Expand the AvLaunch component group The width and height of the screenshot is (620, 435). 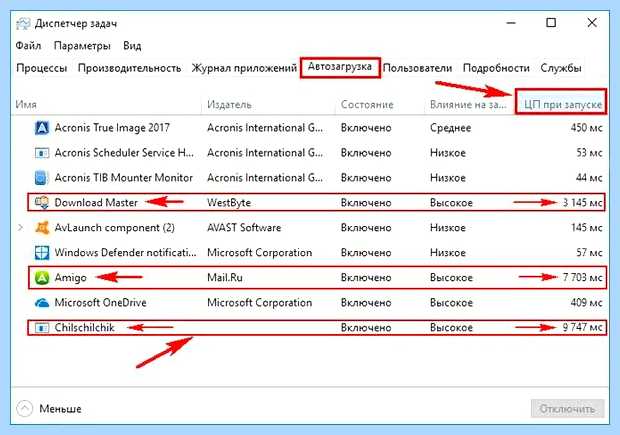(x=21, y=228)
